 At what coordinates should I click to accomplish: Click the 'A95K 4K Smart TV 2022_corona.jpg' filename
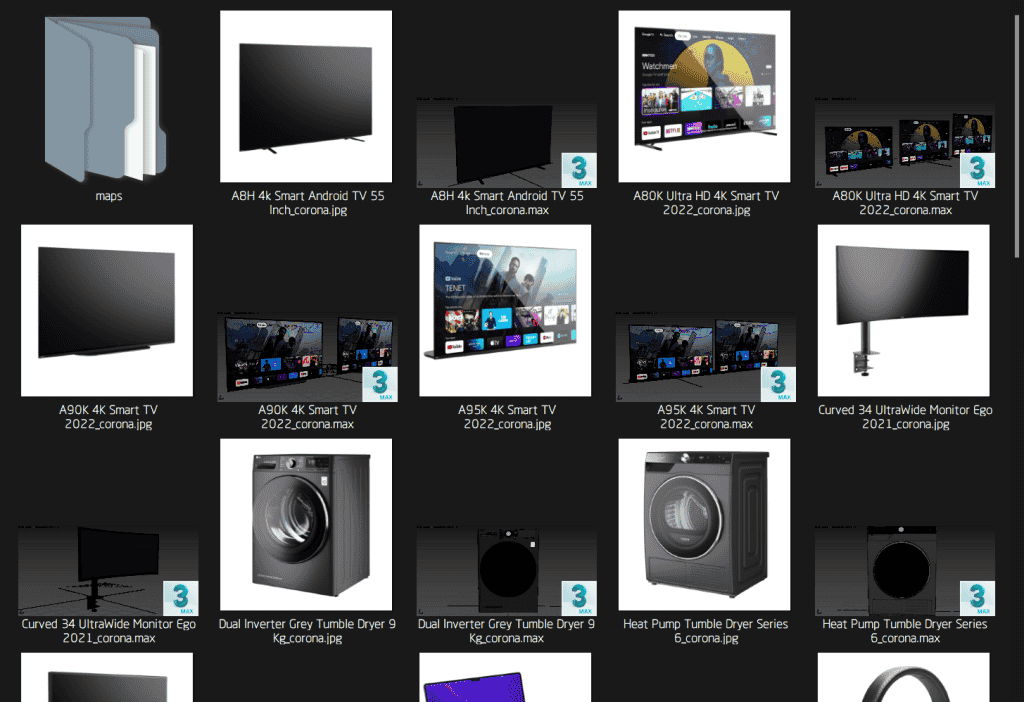click(507, 417)
